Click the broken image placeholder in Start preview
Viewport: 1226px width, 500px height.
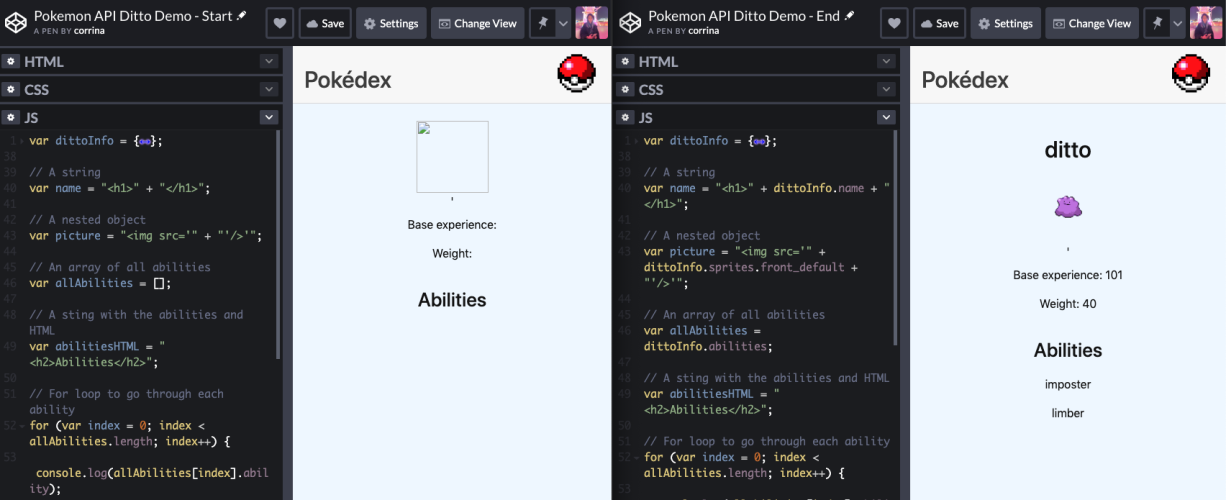[452, 157]
